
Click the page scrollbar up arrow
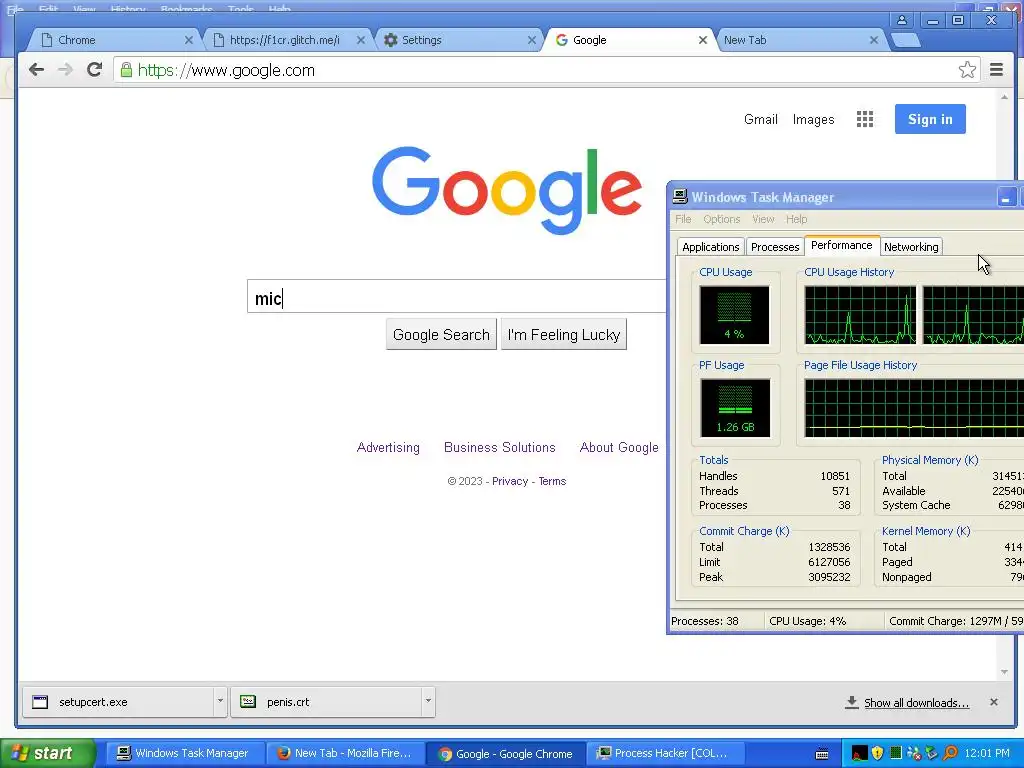coord(1004,97)
